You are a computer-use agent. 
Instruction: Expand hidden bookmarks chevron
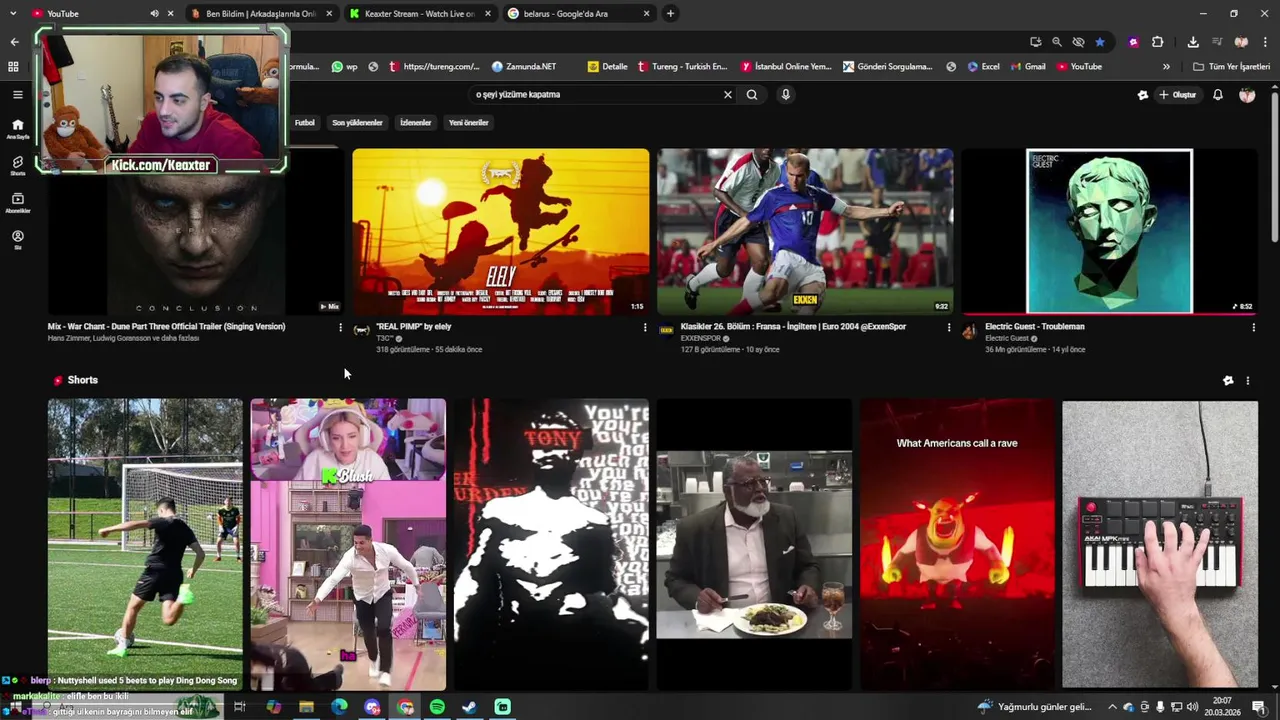pyautogui.click(x=1166, y=67)
